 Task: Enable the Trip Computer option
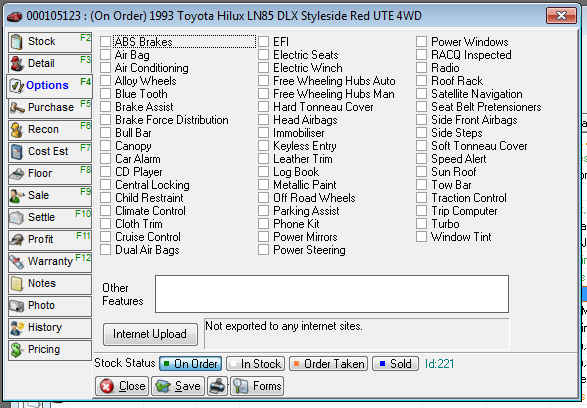pyautogui.click(x=422, y=211)
